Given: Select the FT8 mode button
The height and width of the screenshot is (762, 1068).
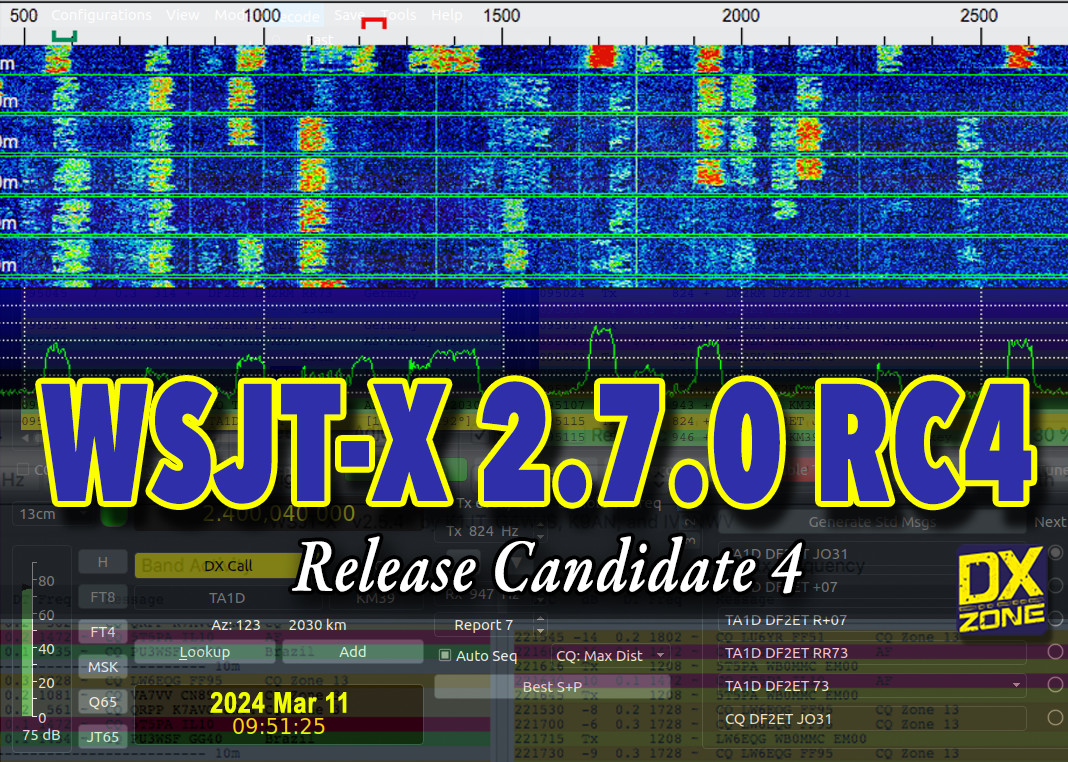Looking at the screenshot, I should click(x=102, y=596).
